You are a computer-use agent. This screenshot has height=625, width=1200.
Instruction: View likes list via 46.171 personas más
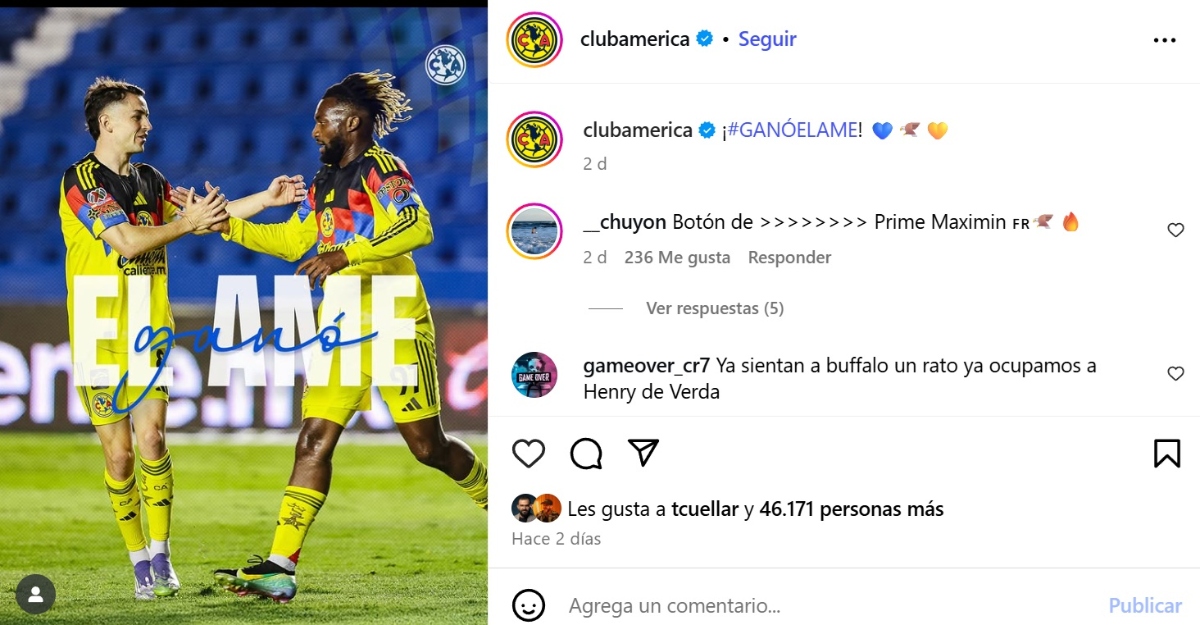pos(851,509)
